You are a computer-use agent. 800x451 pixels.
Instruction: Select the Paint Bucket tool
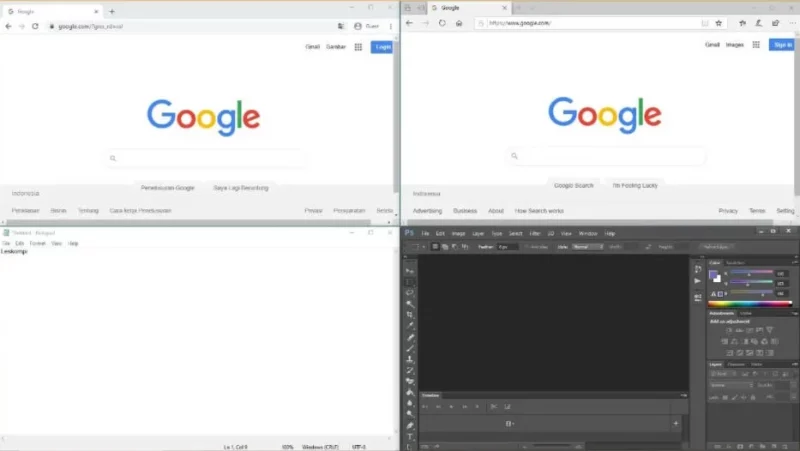[x=410, y=392]
